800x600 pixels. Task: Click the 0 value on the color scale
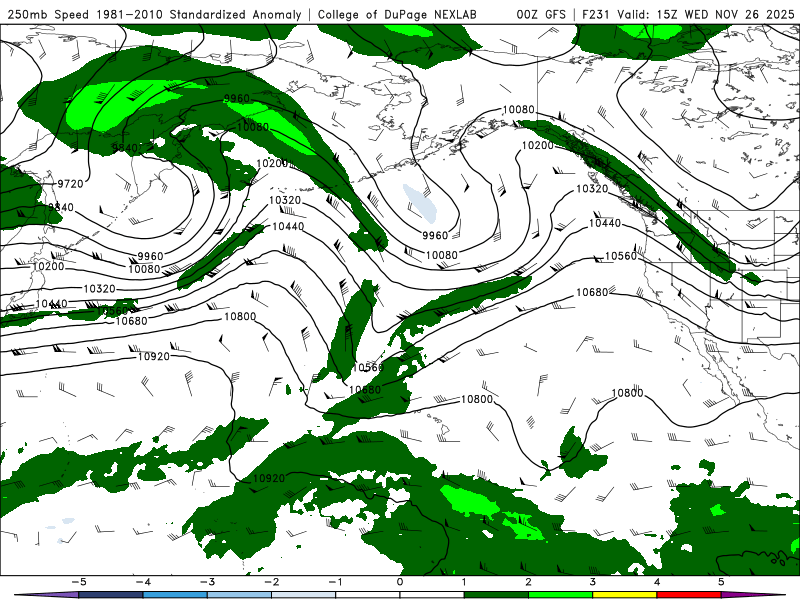point(400,582)
